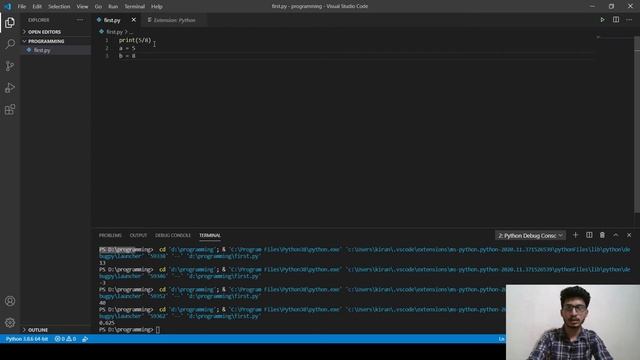Click the editor minimap
This screenshot has width=640, height=360.
coord(614,39)
